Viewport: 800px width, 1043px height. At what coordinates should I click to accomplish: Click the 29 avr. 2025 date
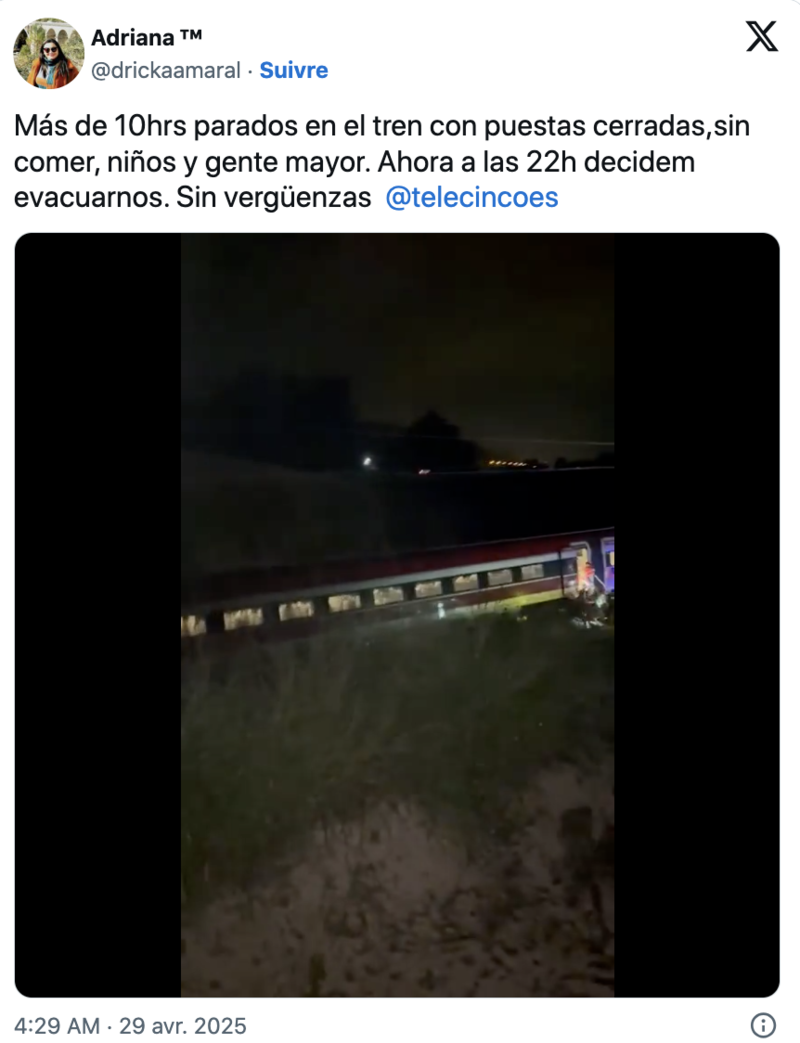(x=183, y=1026)
